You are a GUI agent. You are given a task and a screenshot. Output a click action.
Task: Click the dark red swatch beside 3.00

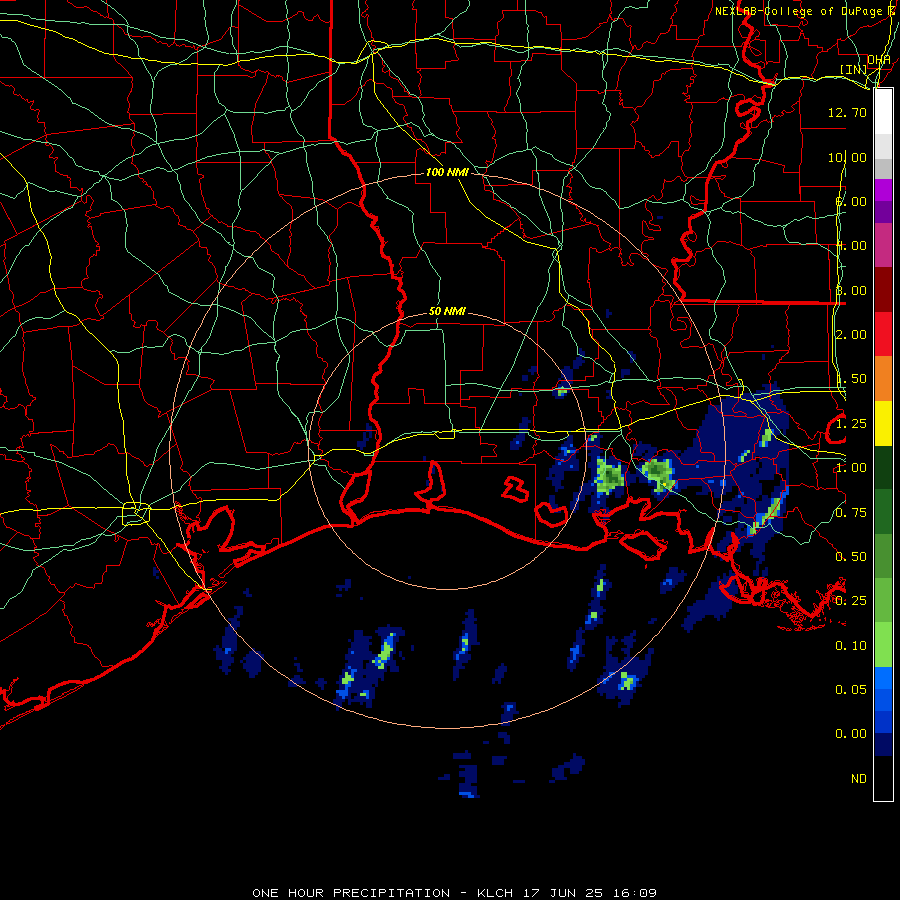pyautogui.click(x=883, y=290)
